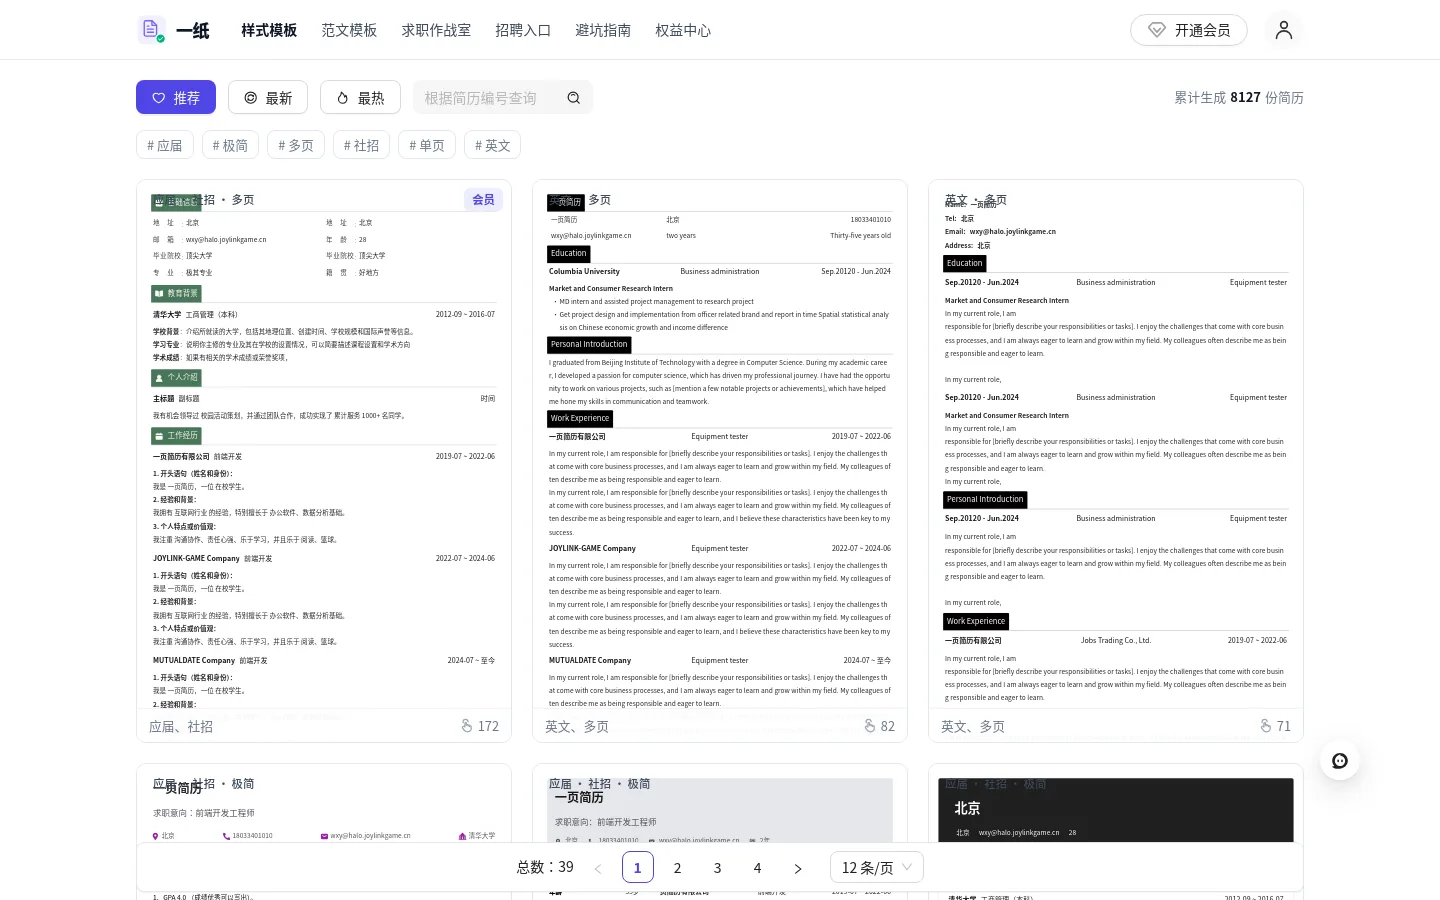The width and height of the screenshot is (1440, 900).
Task: Open the 招聘入口 nav tab
Action: (523, 30)
